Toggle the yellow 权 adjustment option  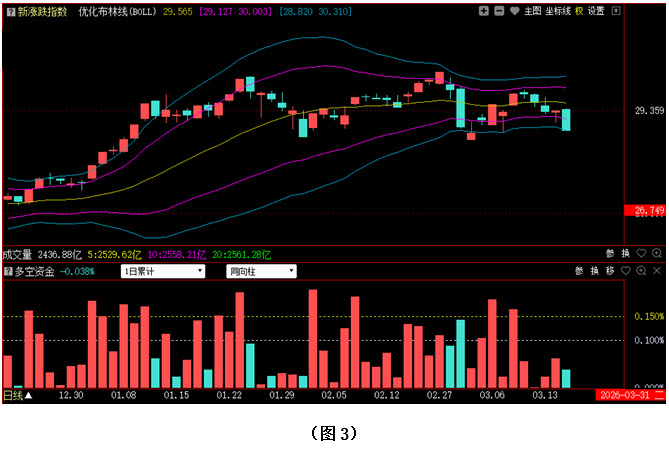578,11
